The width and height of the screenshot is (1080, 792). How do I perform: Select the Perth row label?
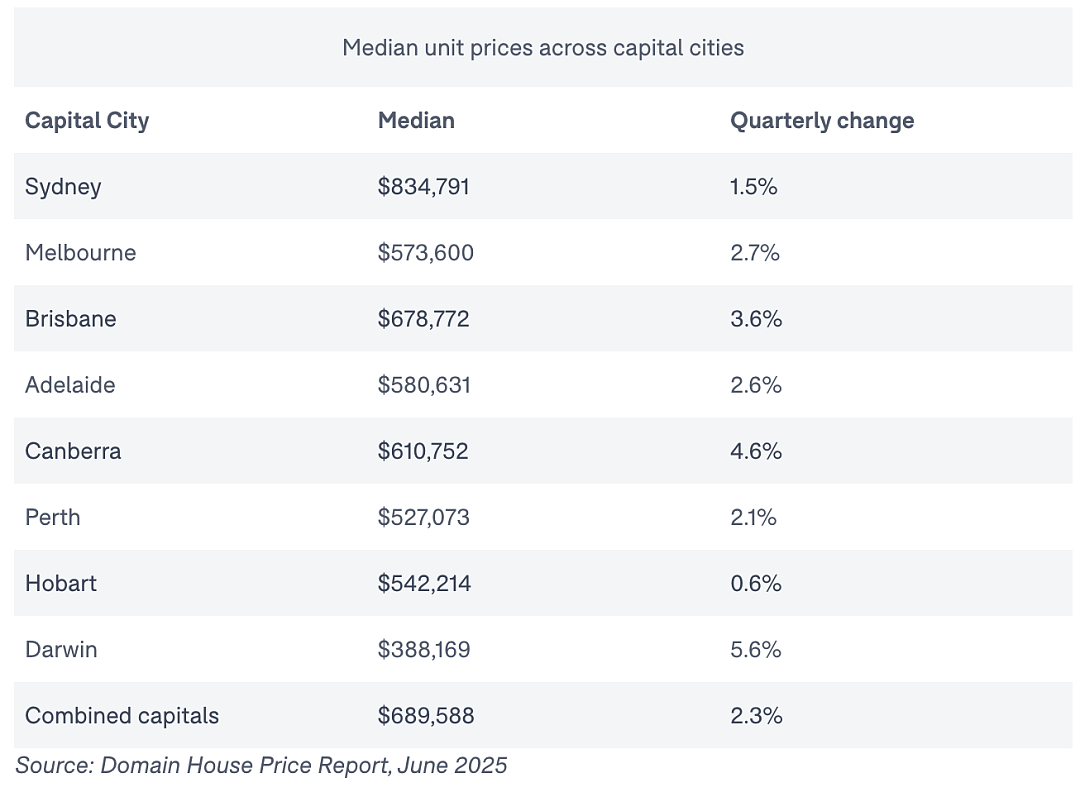[53, 517]
